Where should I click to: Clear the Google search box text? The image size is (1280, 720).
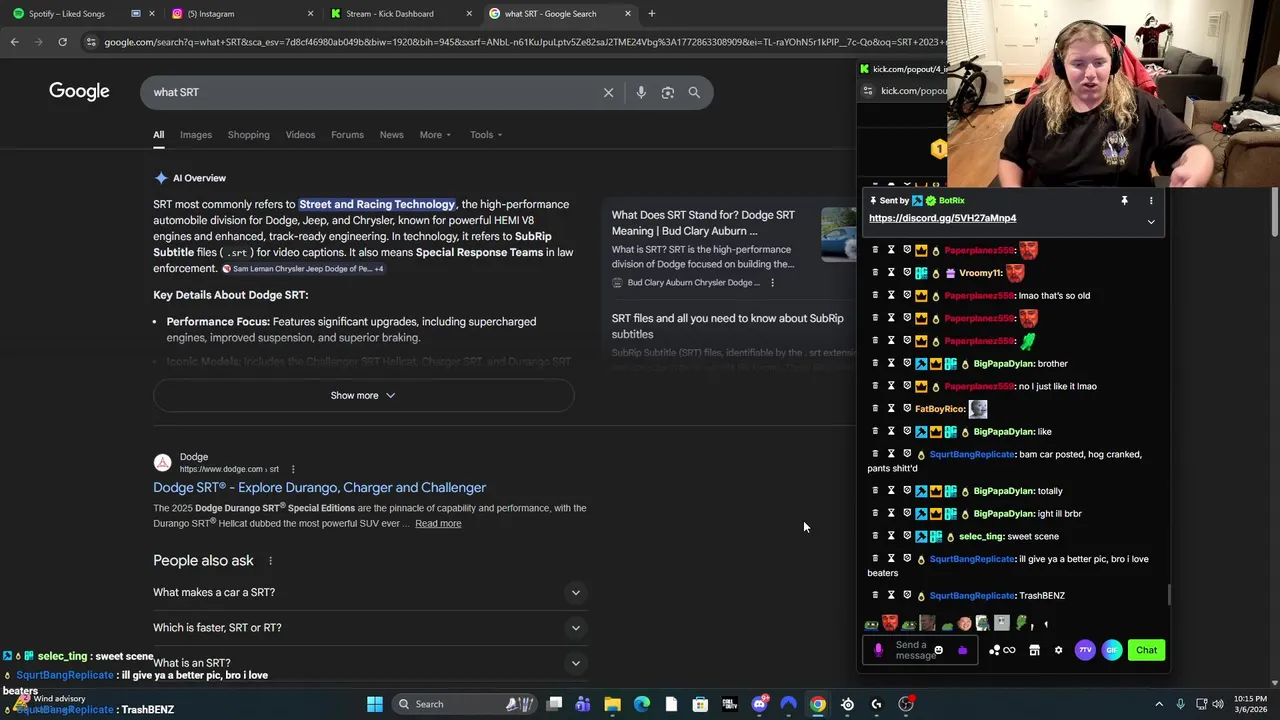tap(608, 92)
